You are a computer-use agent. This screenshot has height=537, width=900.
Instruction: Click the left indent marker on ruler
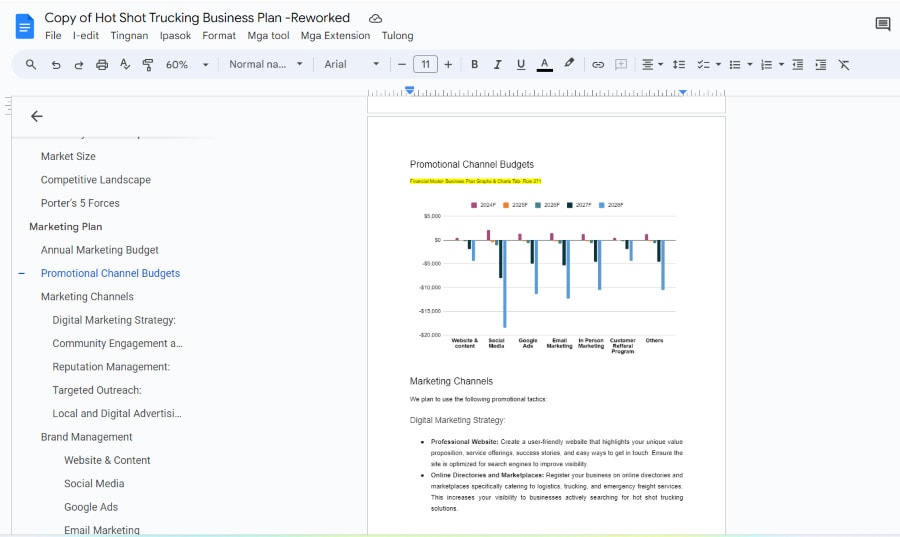click(x=410, y=90)
